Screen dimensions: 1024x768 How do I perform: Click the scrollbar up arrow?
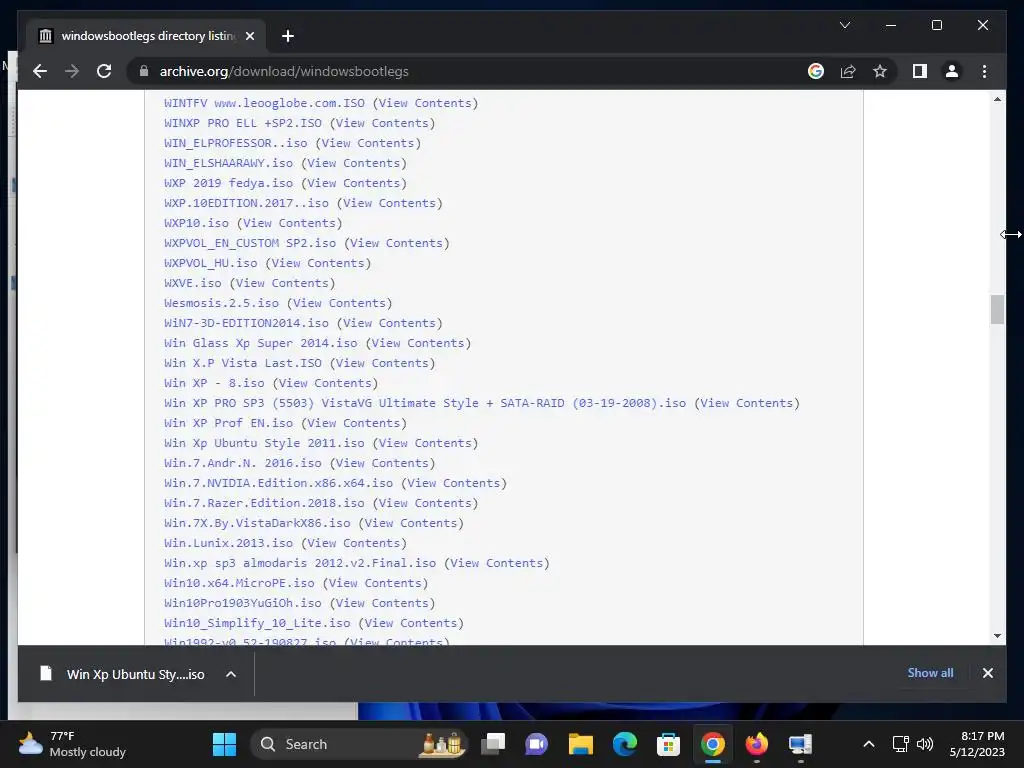(997, 99)
